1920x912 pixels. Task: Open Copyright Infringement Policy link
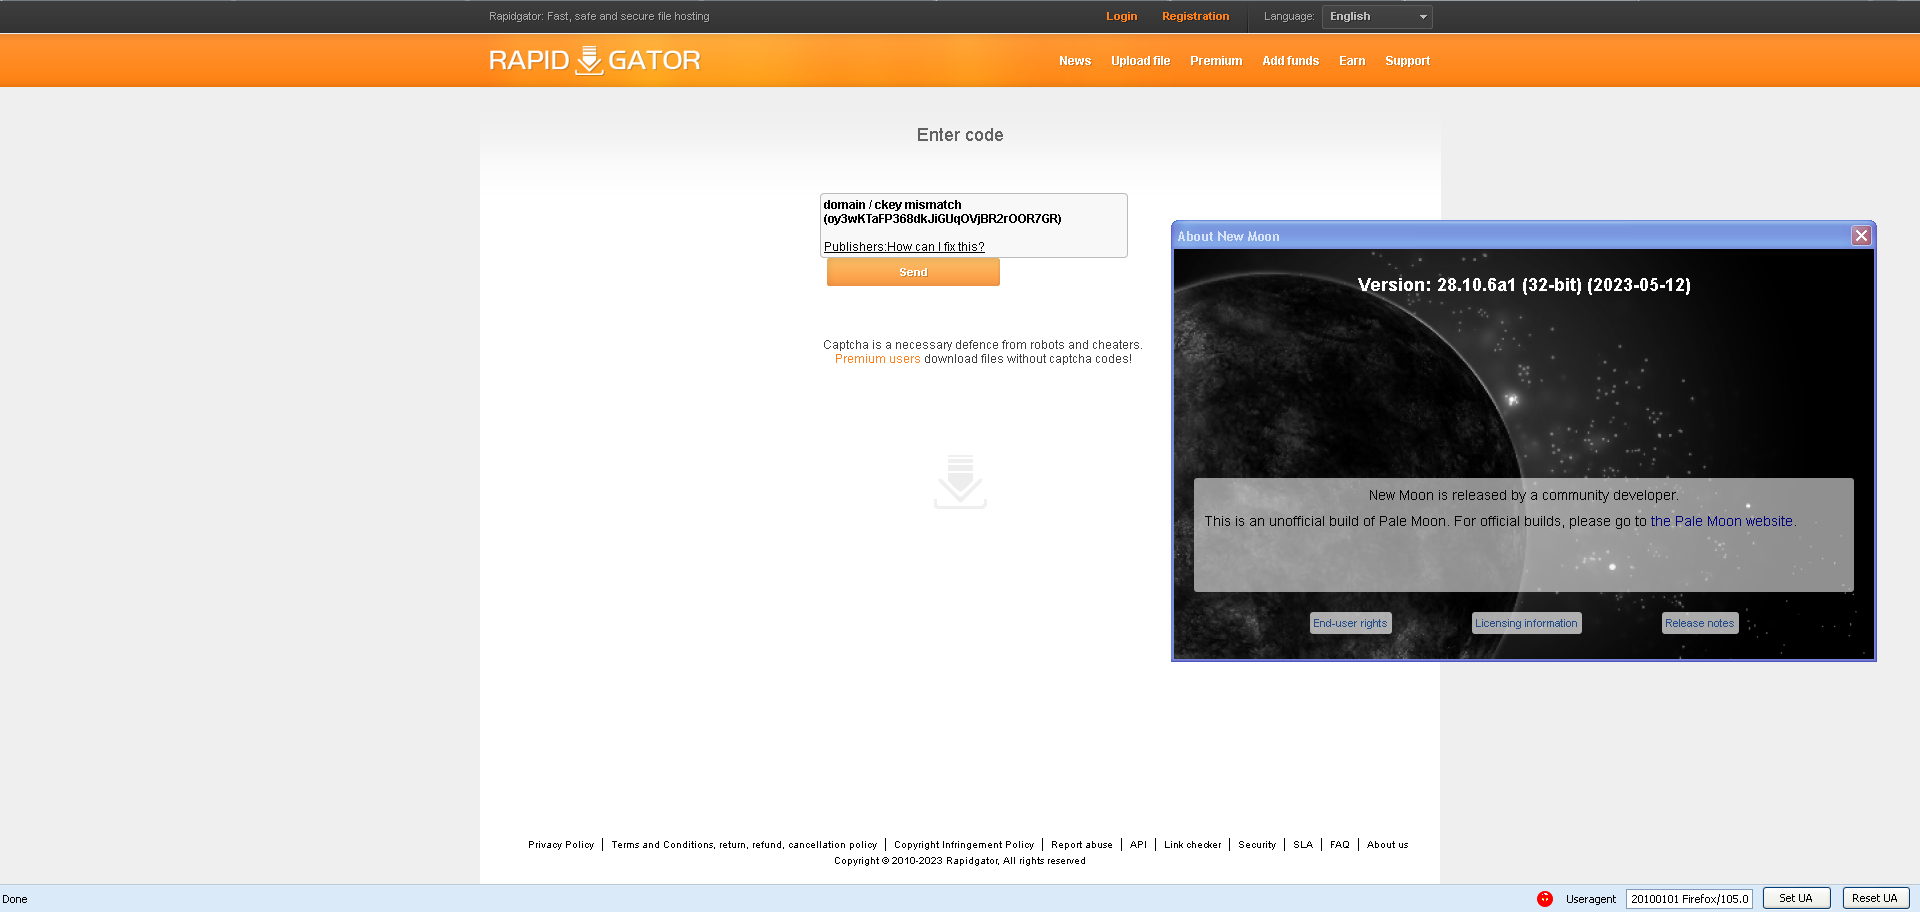(964, 845)
